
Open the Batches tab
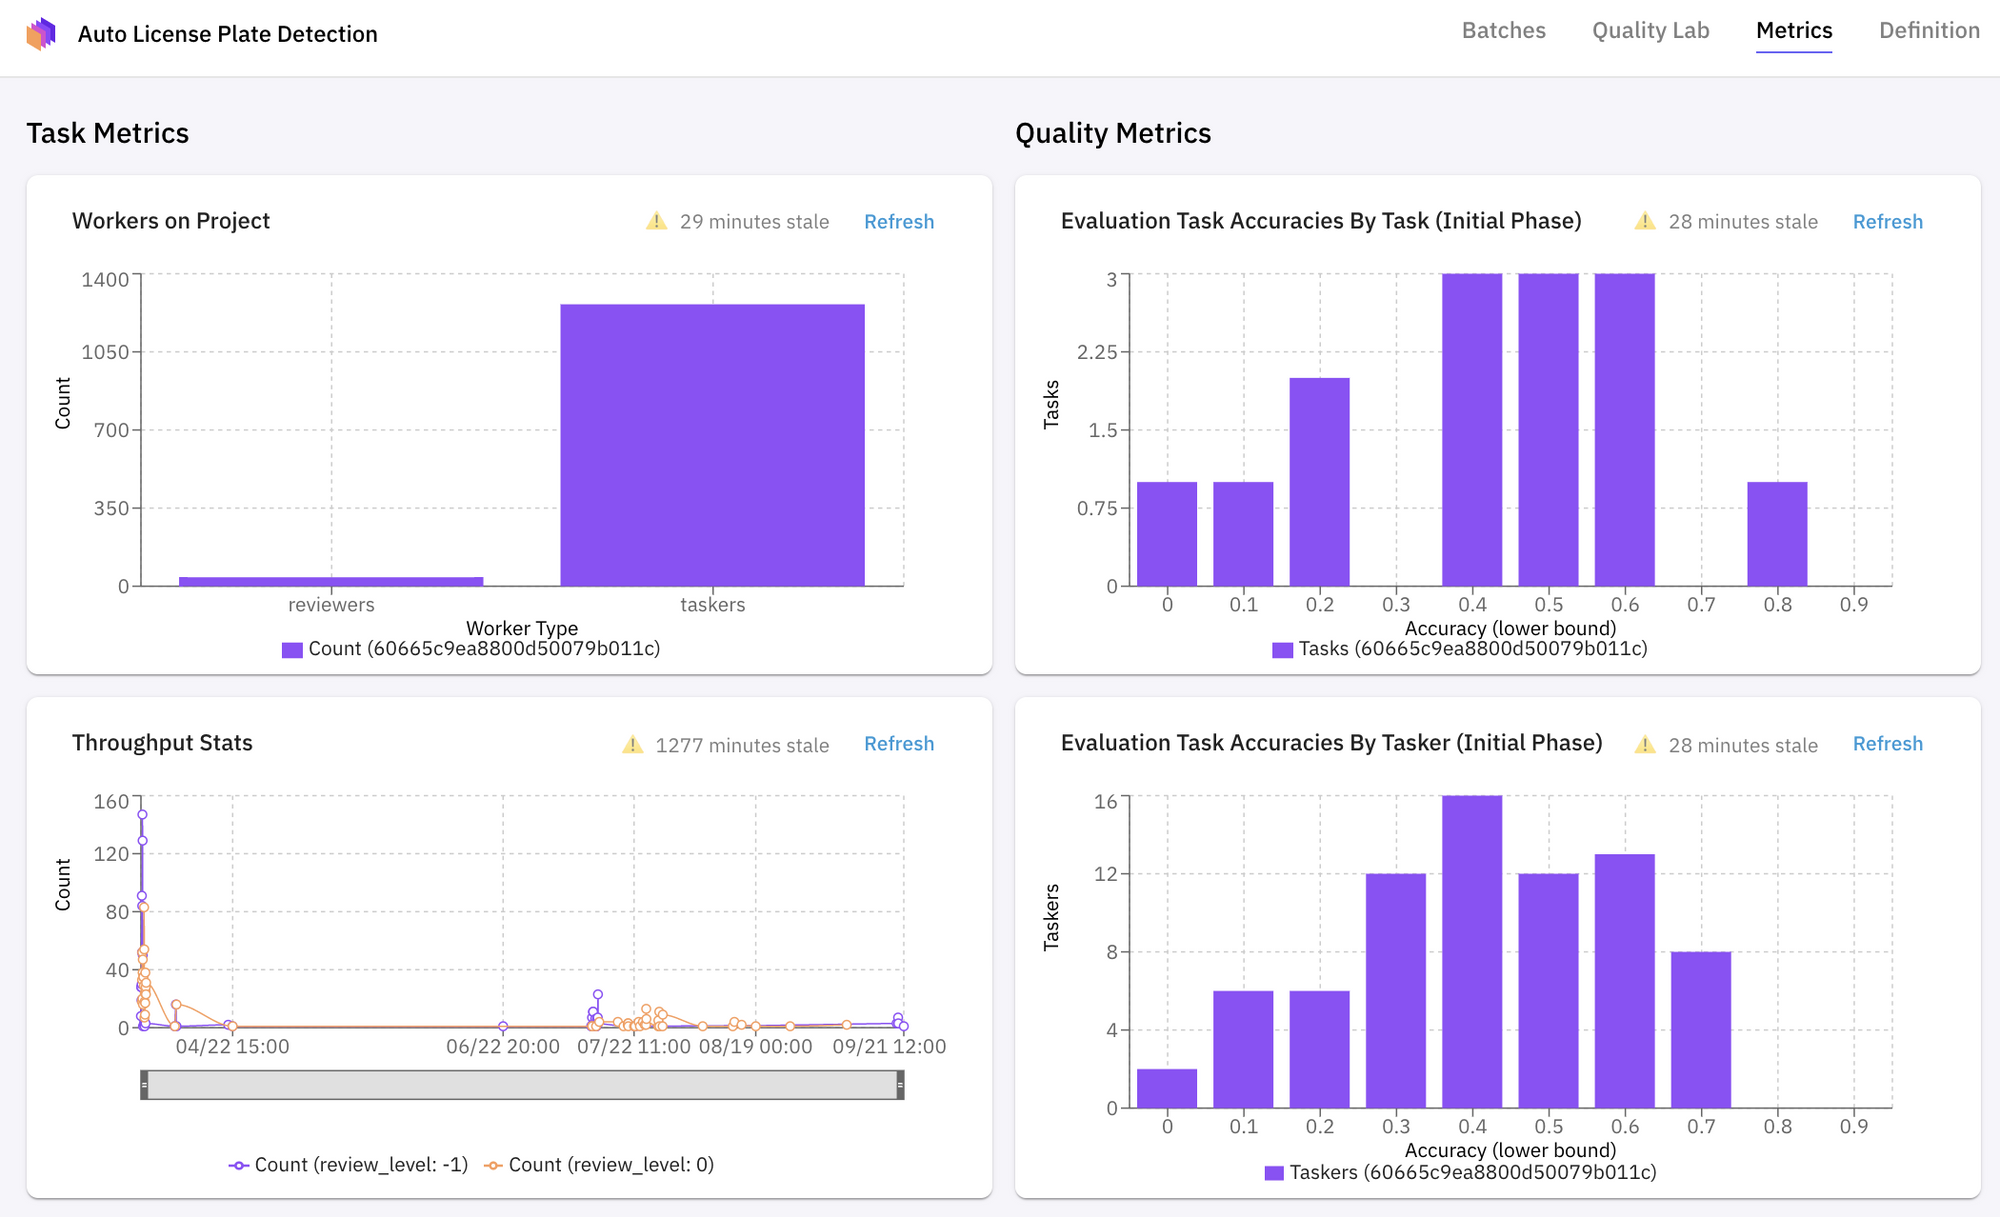(x=1503, y=31)
